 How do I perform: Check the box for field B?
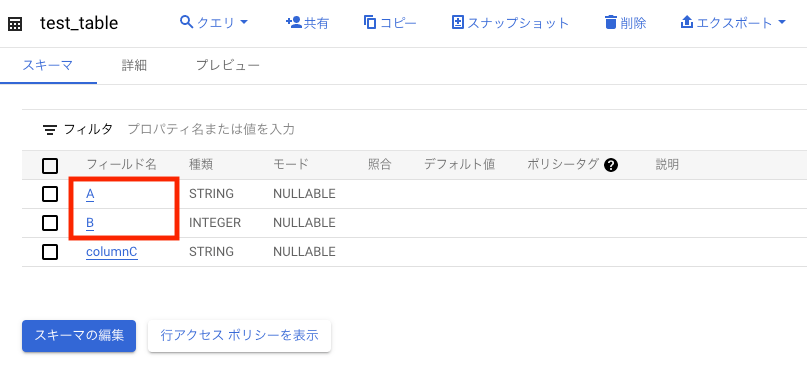tap(50, 223)
